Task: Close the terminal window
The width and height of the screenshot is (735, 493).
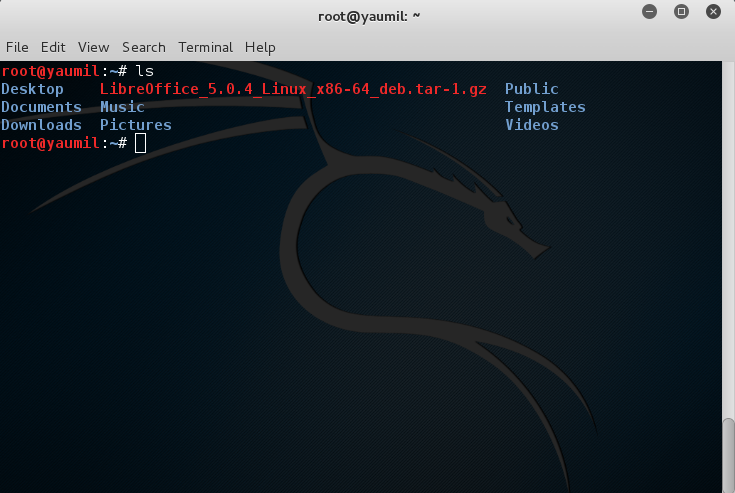Action: coord(713,12)
